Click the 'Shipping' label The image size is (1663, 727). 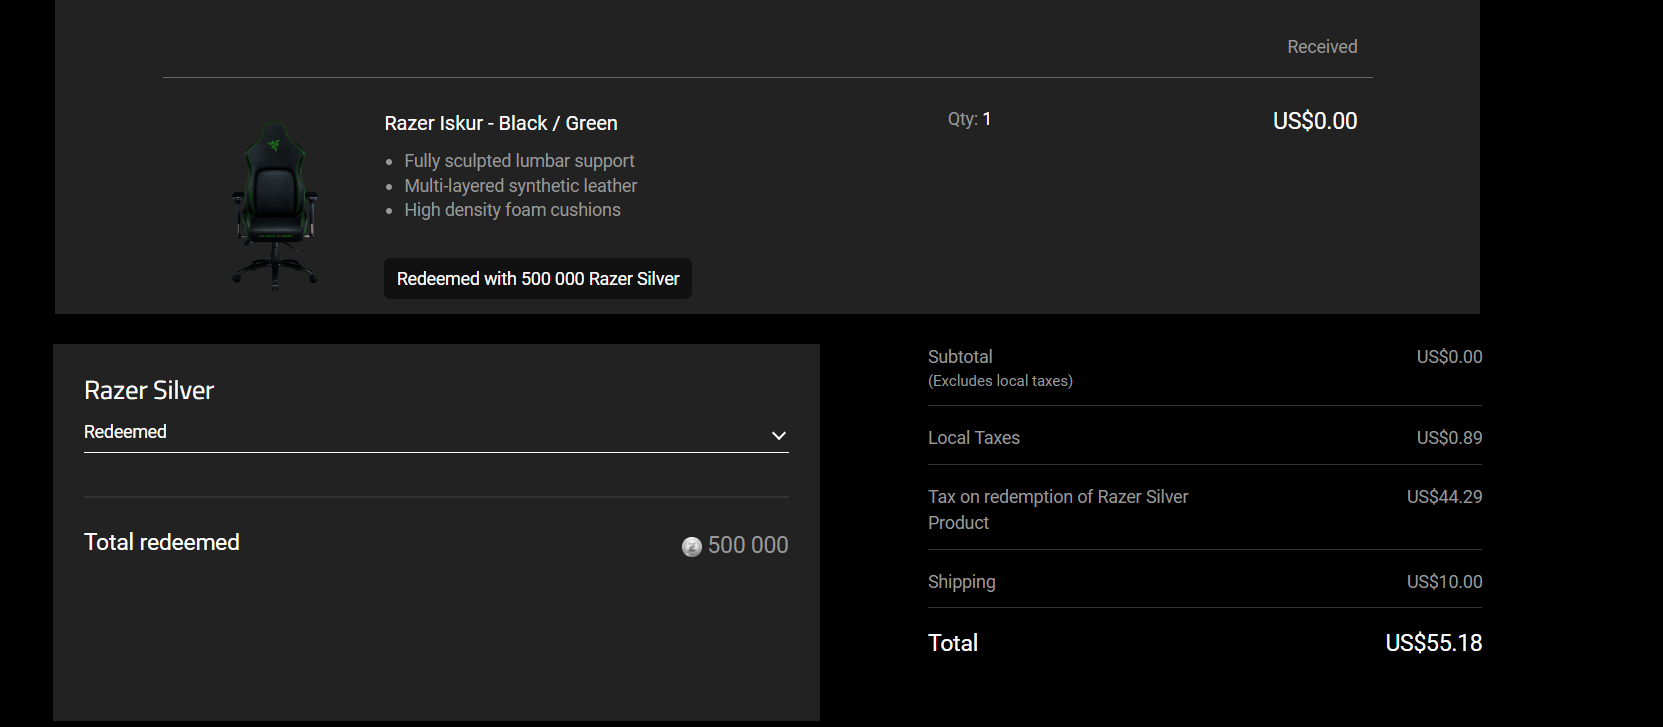click(x=962, y=582)
